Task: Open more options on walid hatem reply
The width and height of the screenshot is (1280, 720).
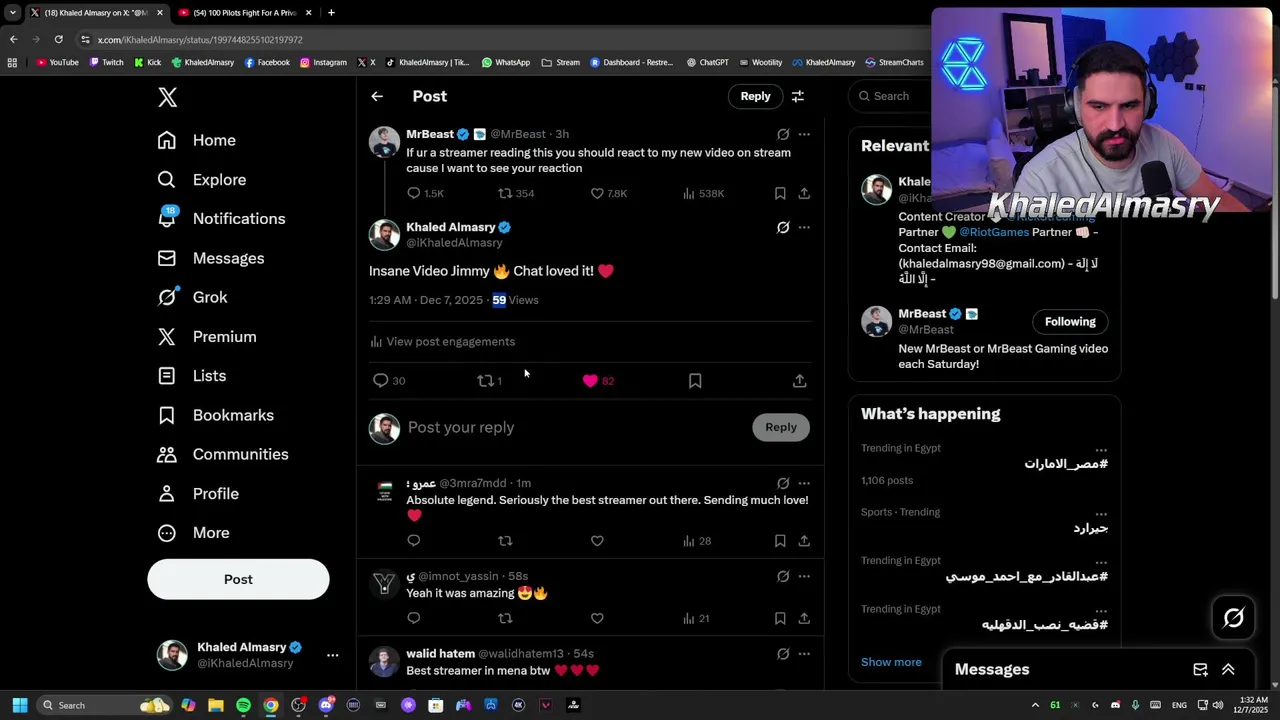Action: tap(804, 654)
